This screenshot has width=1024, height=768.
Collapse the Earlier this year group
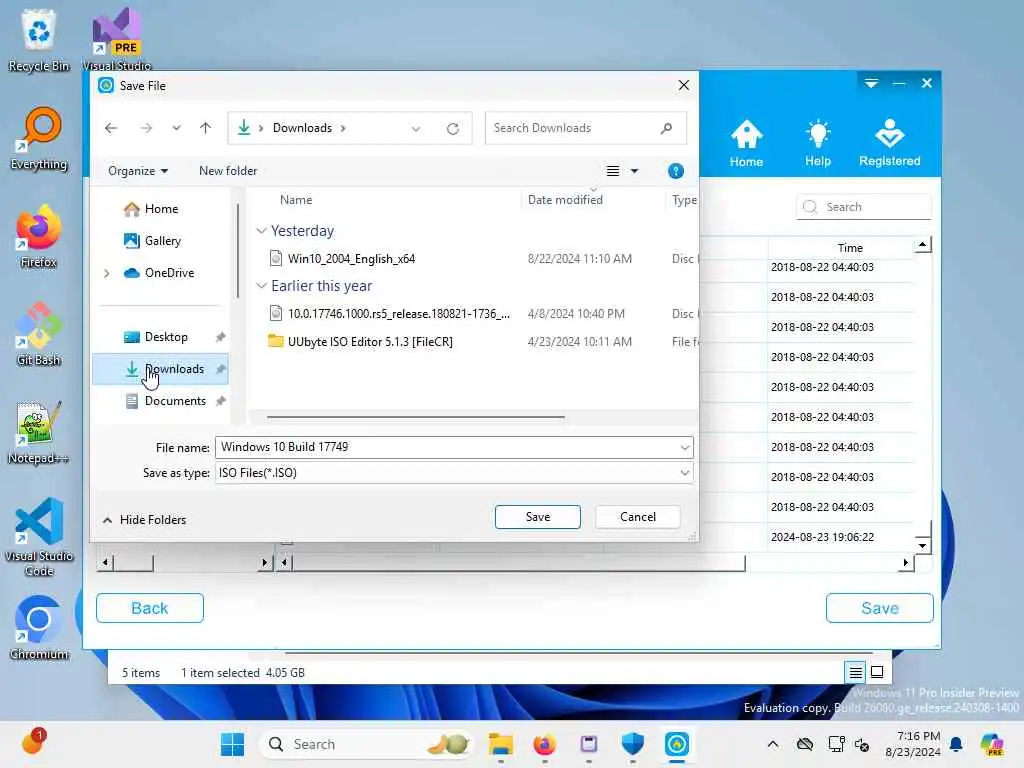[x=261, y=285]
